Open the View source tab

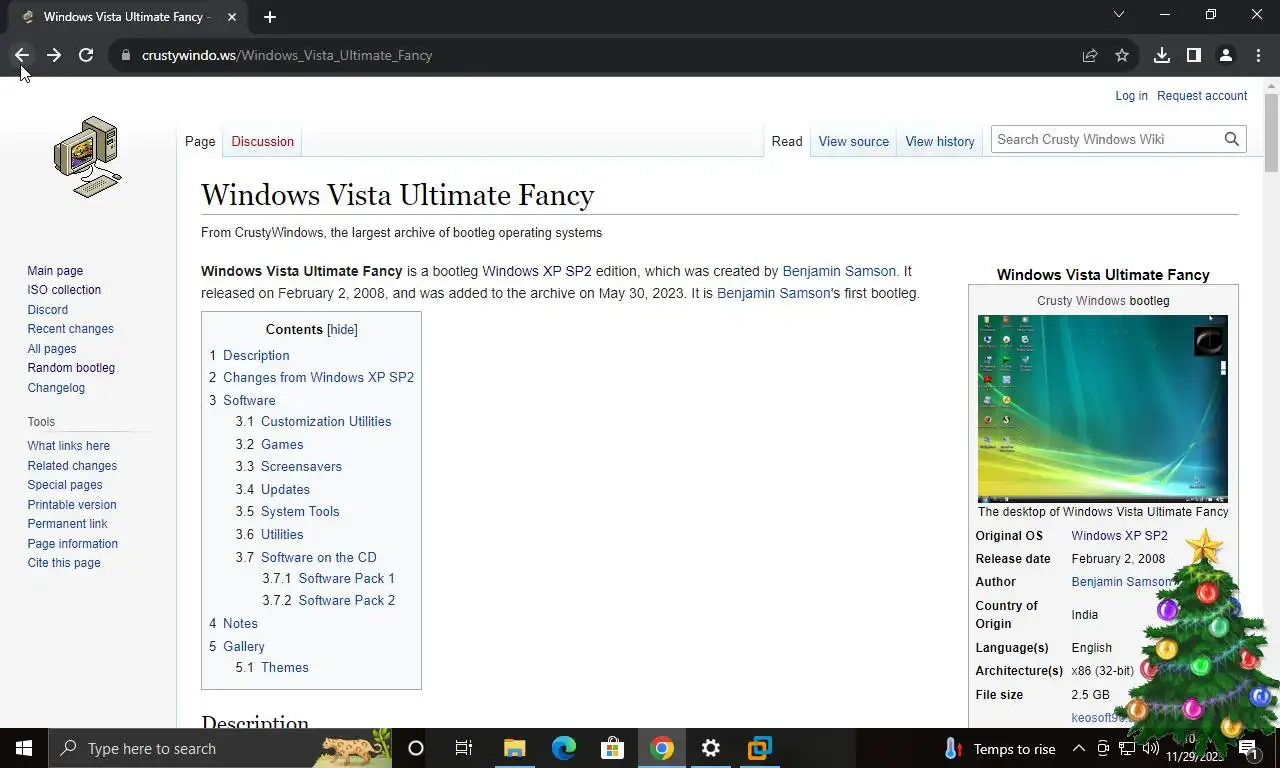[x=854, y=141]
